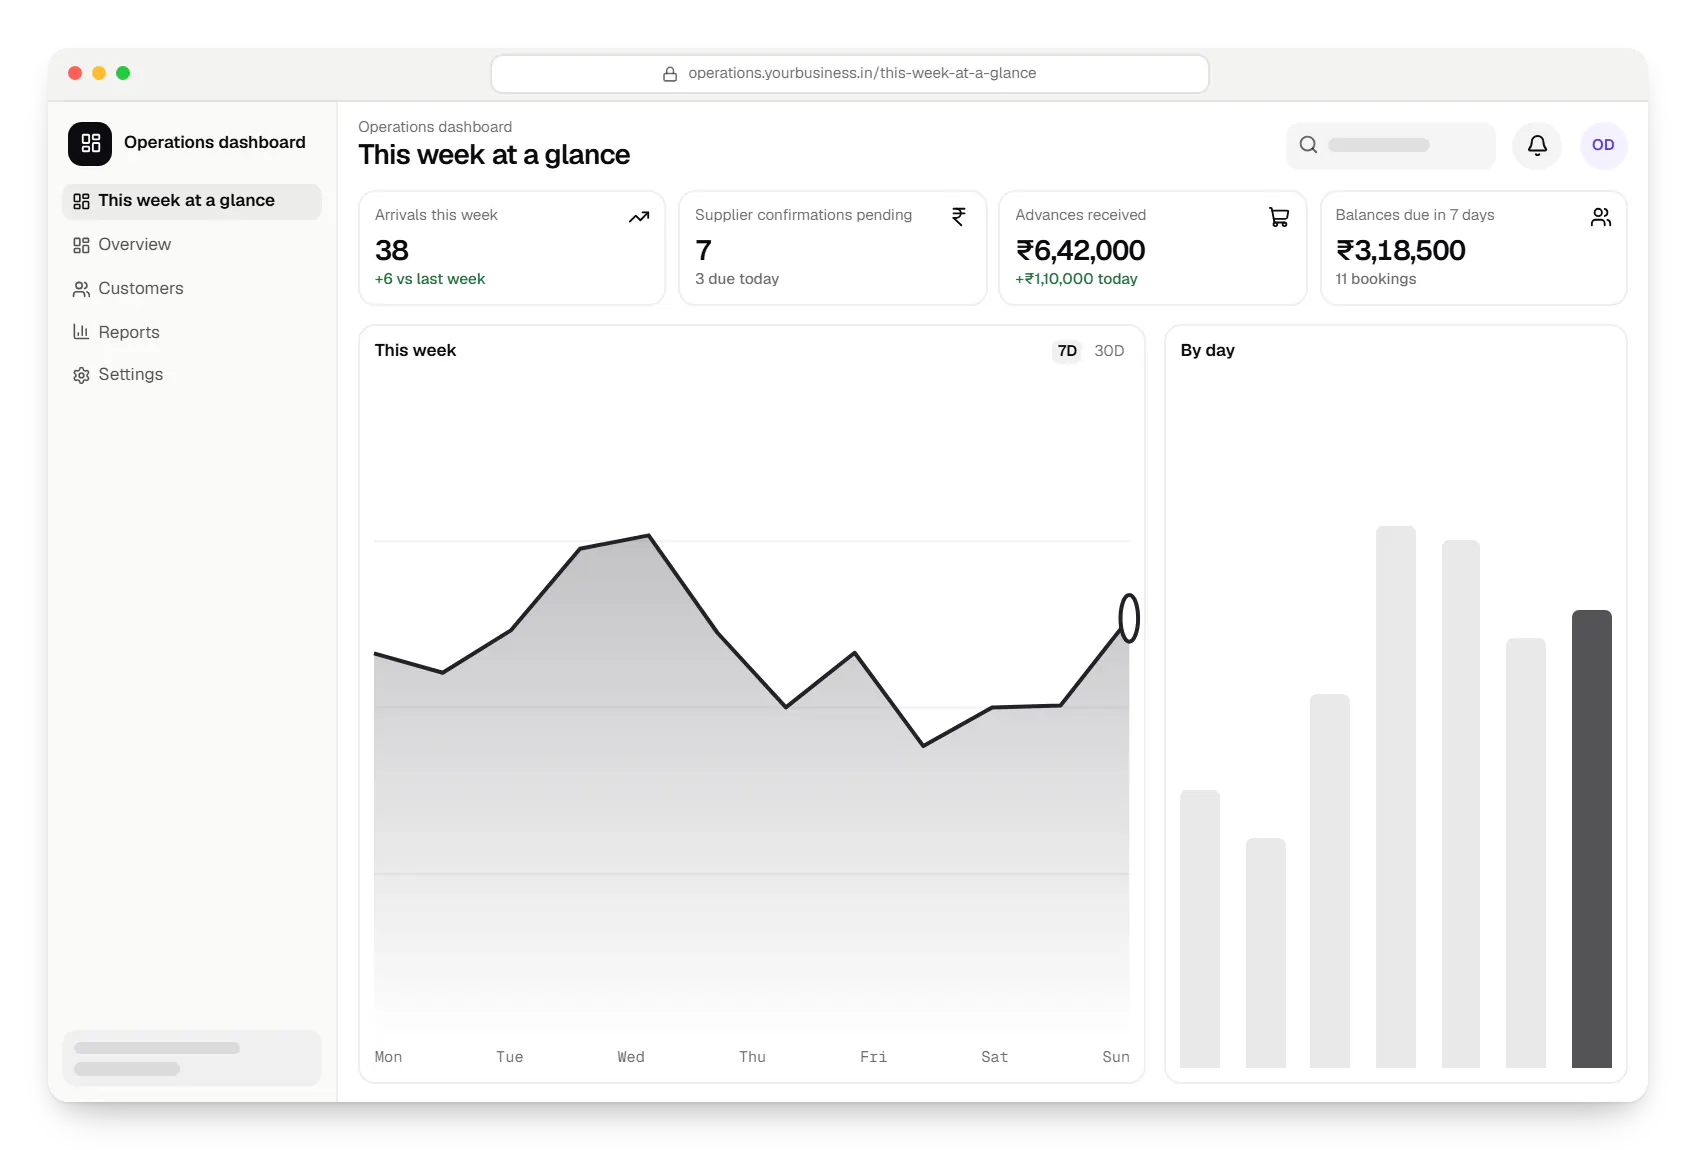Click people icon in Balances due card
Viewport: 1696px width, 1150px height.
click(x=1601, y=217)
